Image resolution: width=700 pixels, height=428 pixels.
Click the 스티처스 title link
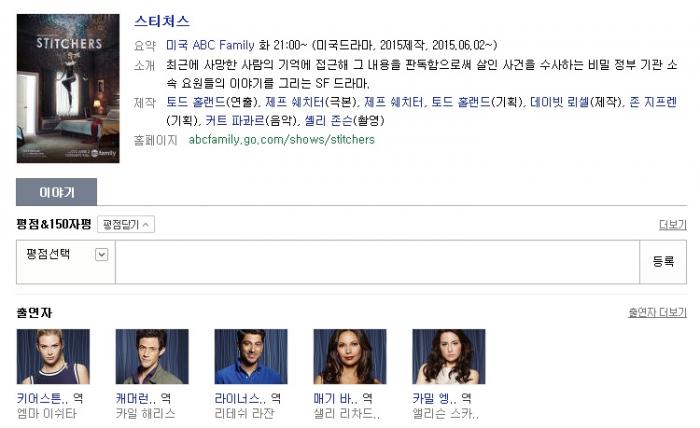162,21
